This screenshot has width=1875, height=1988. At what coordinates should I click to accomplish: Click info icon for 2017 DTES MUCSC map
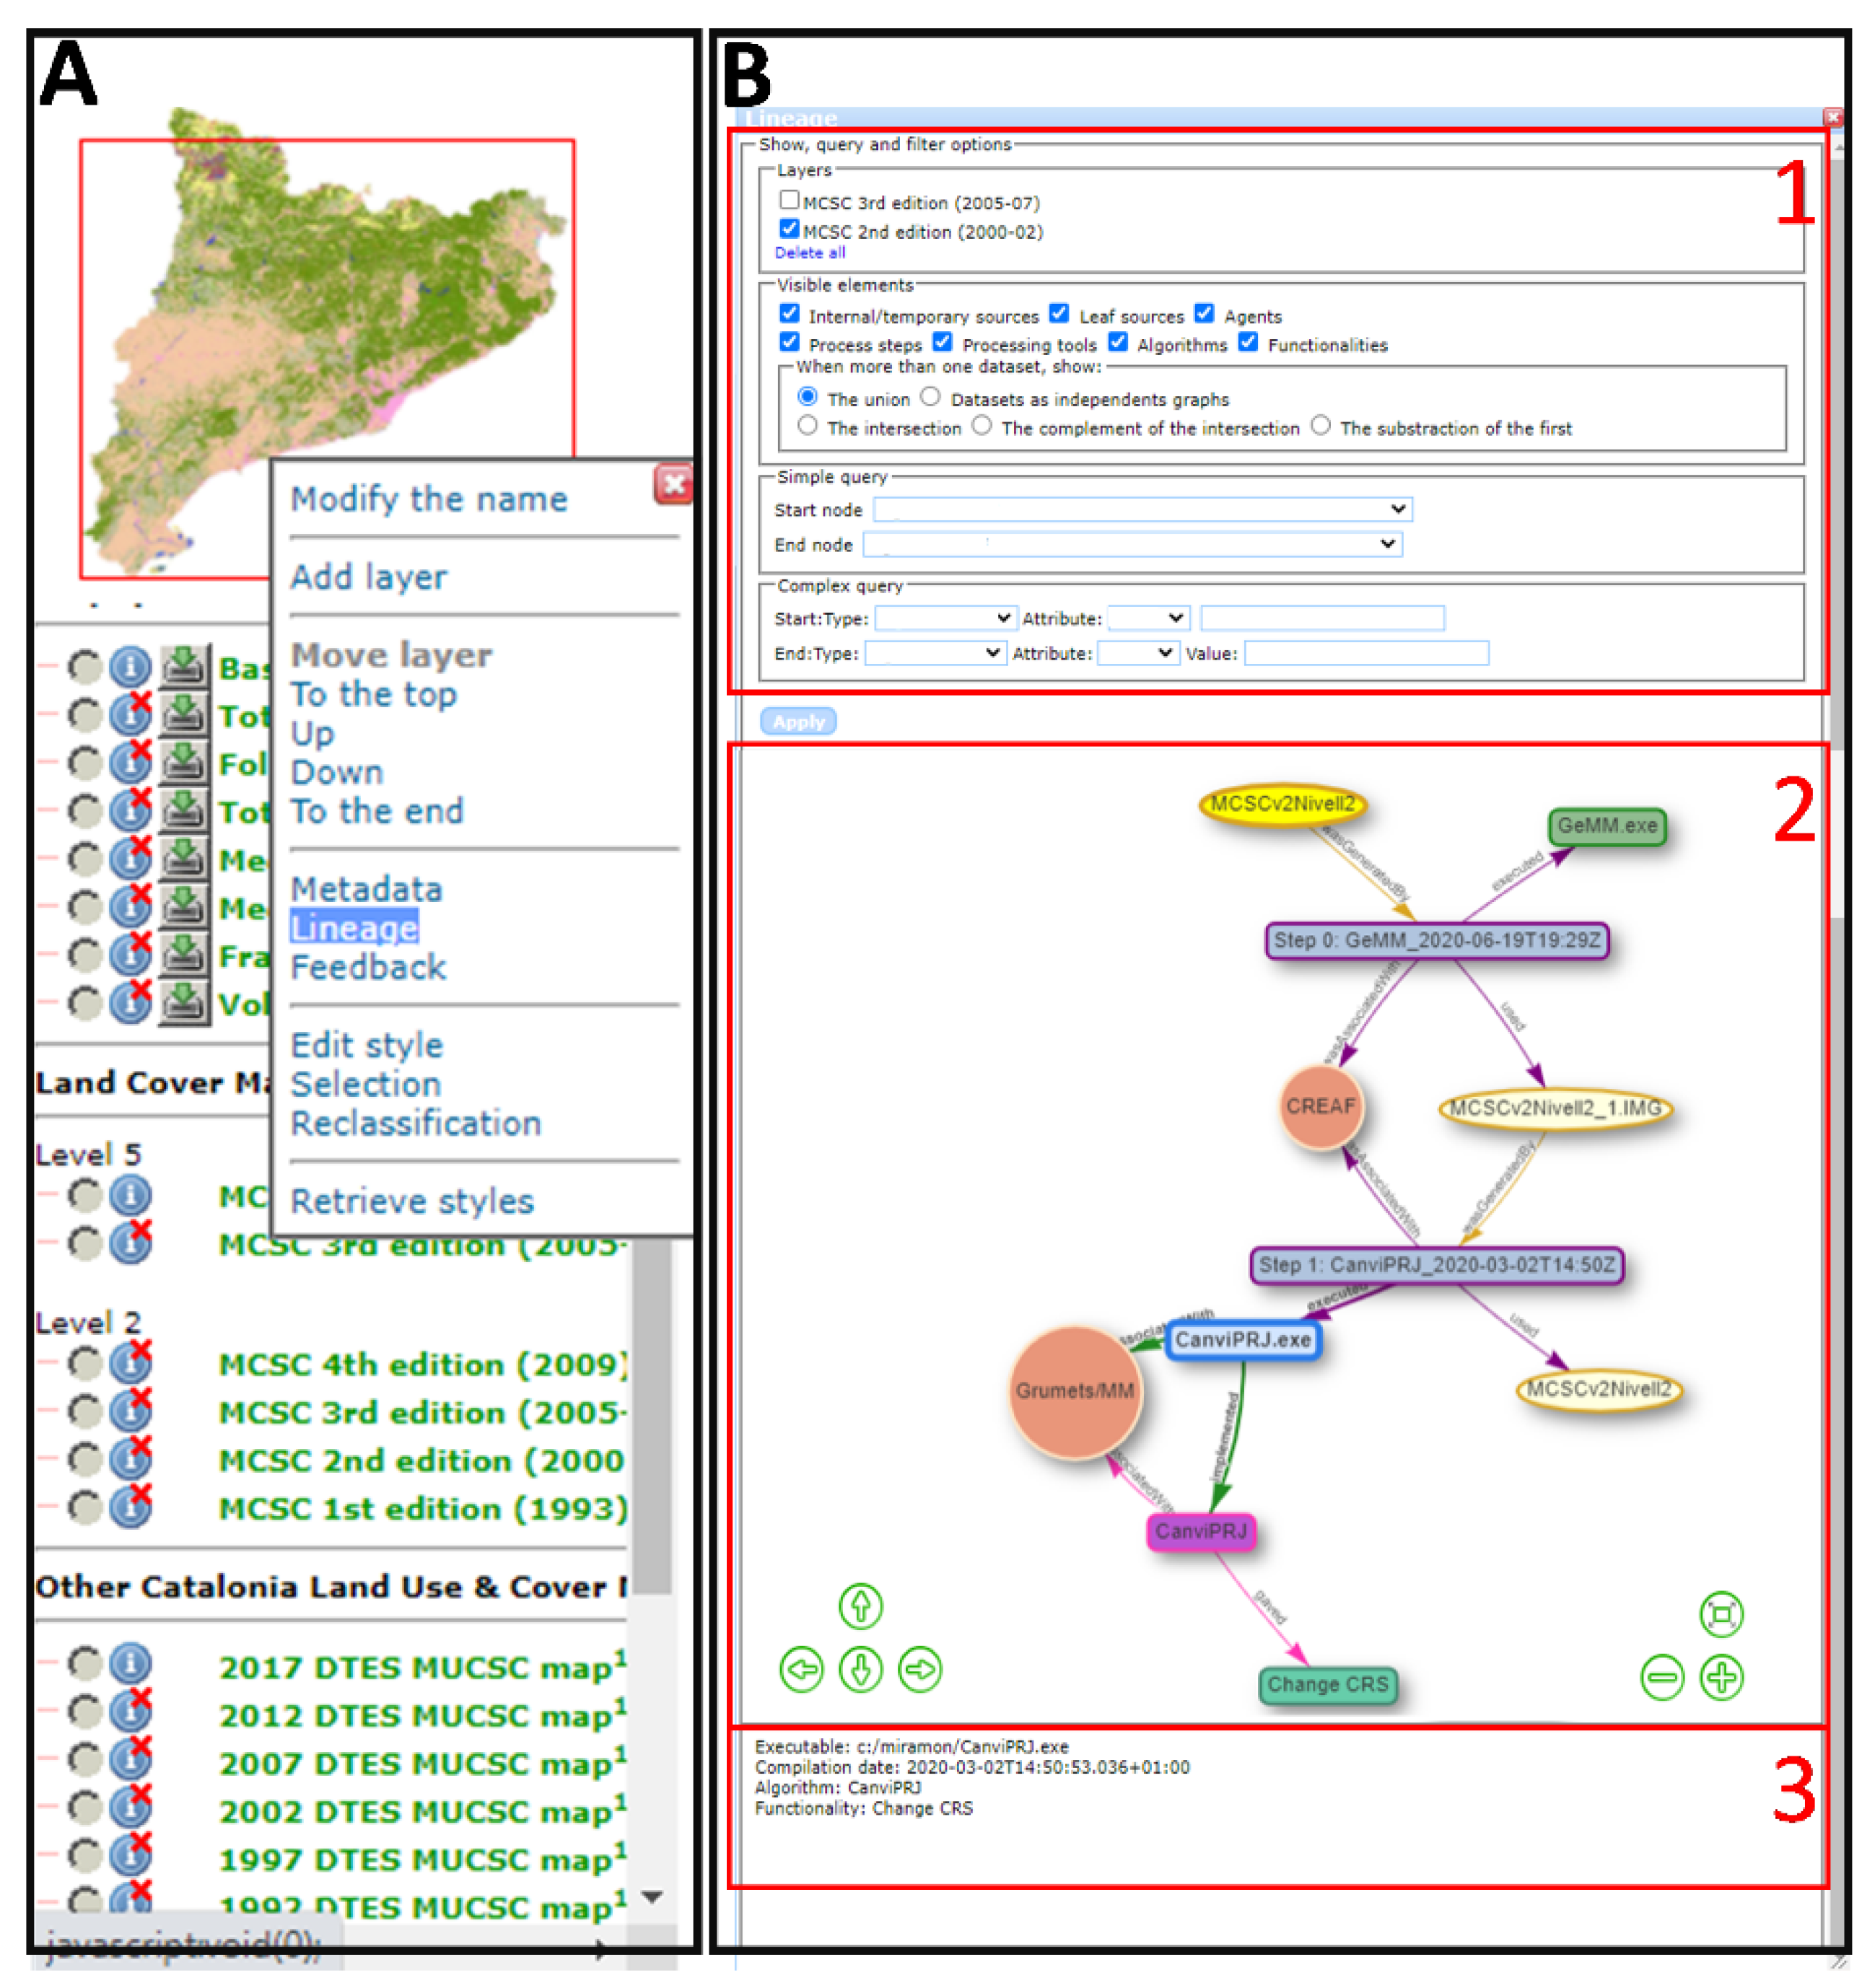(130, 1664)
